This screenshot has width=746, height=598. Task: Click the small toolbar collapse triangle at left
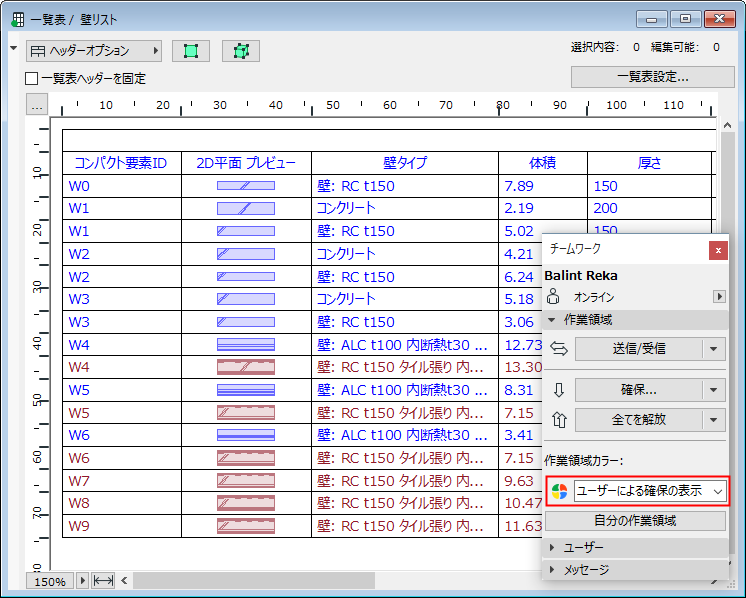(x=14, y=48)
